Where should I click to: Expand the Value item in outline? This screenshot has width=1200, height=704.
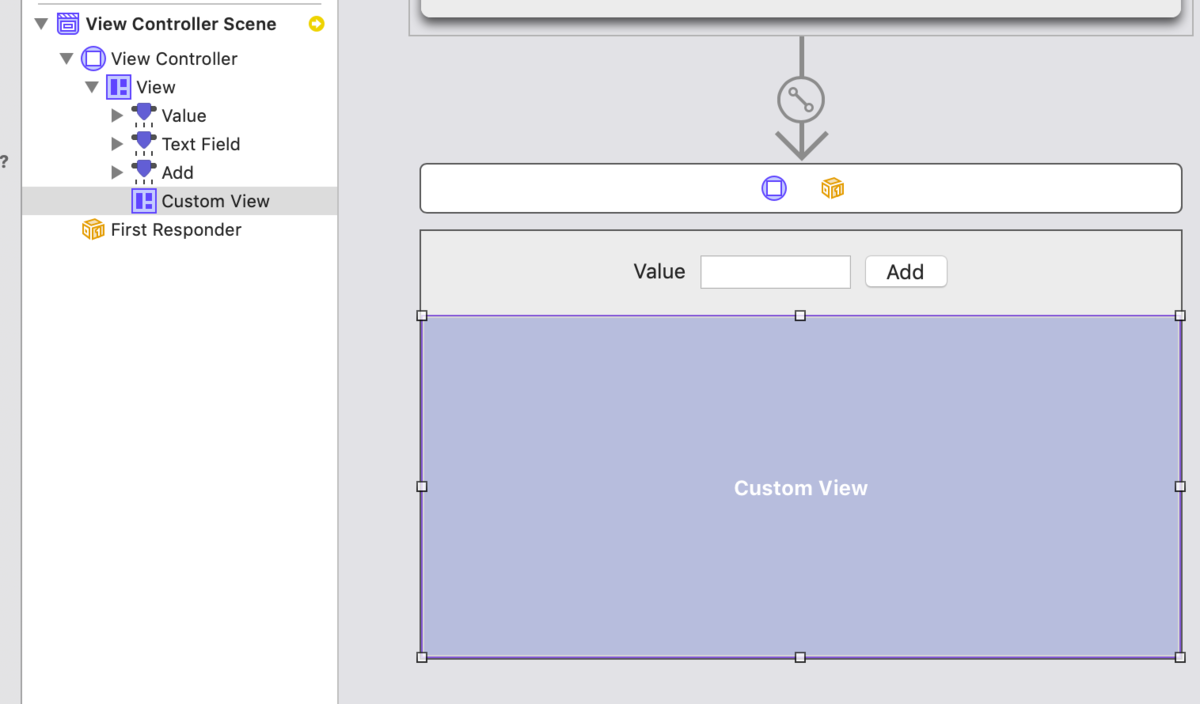(117, 116)
